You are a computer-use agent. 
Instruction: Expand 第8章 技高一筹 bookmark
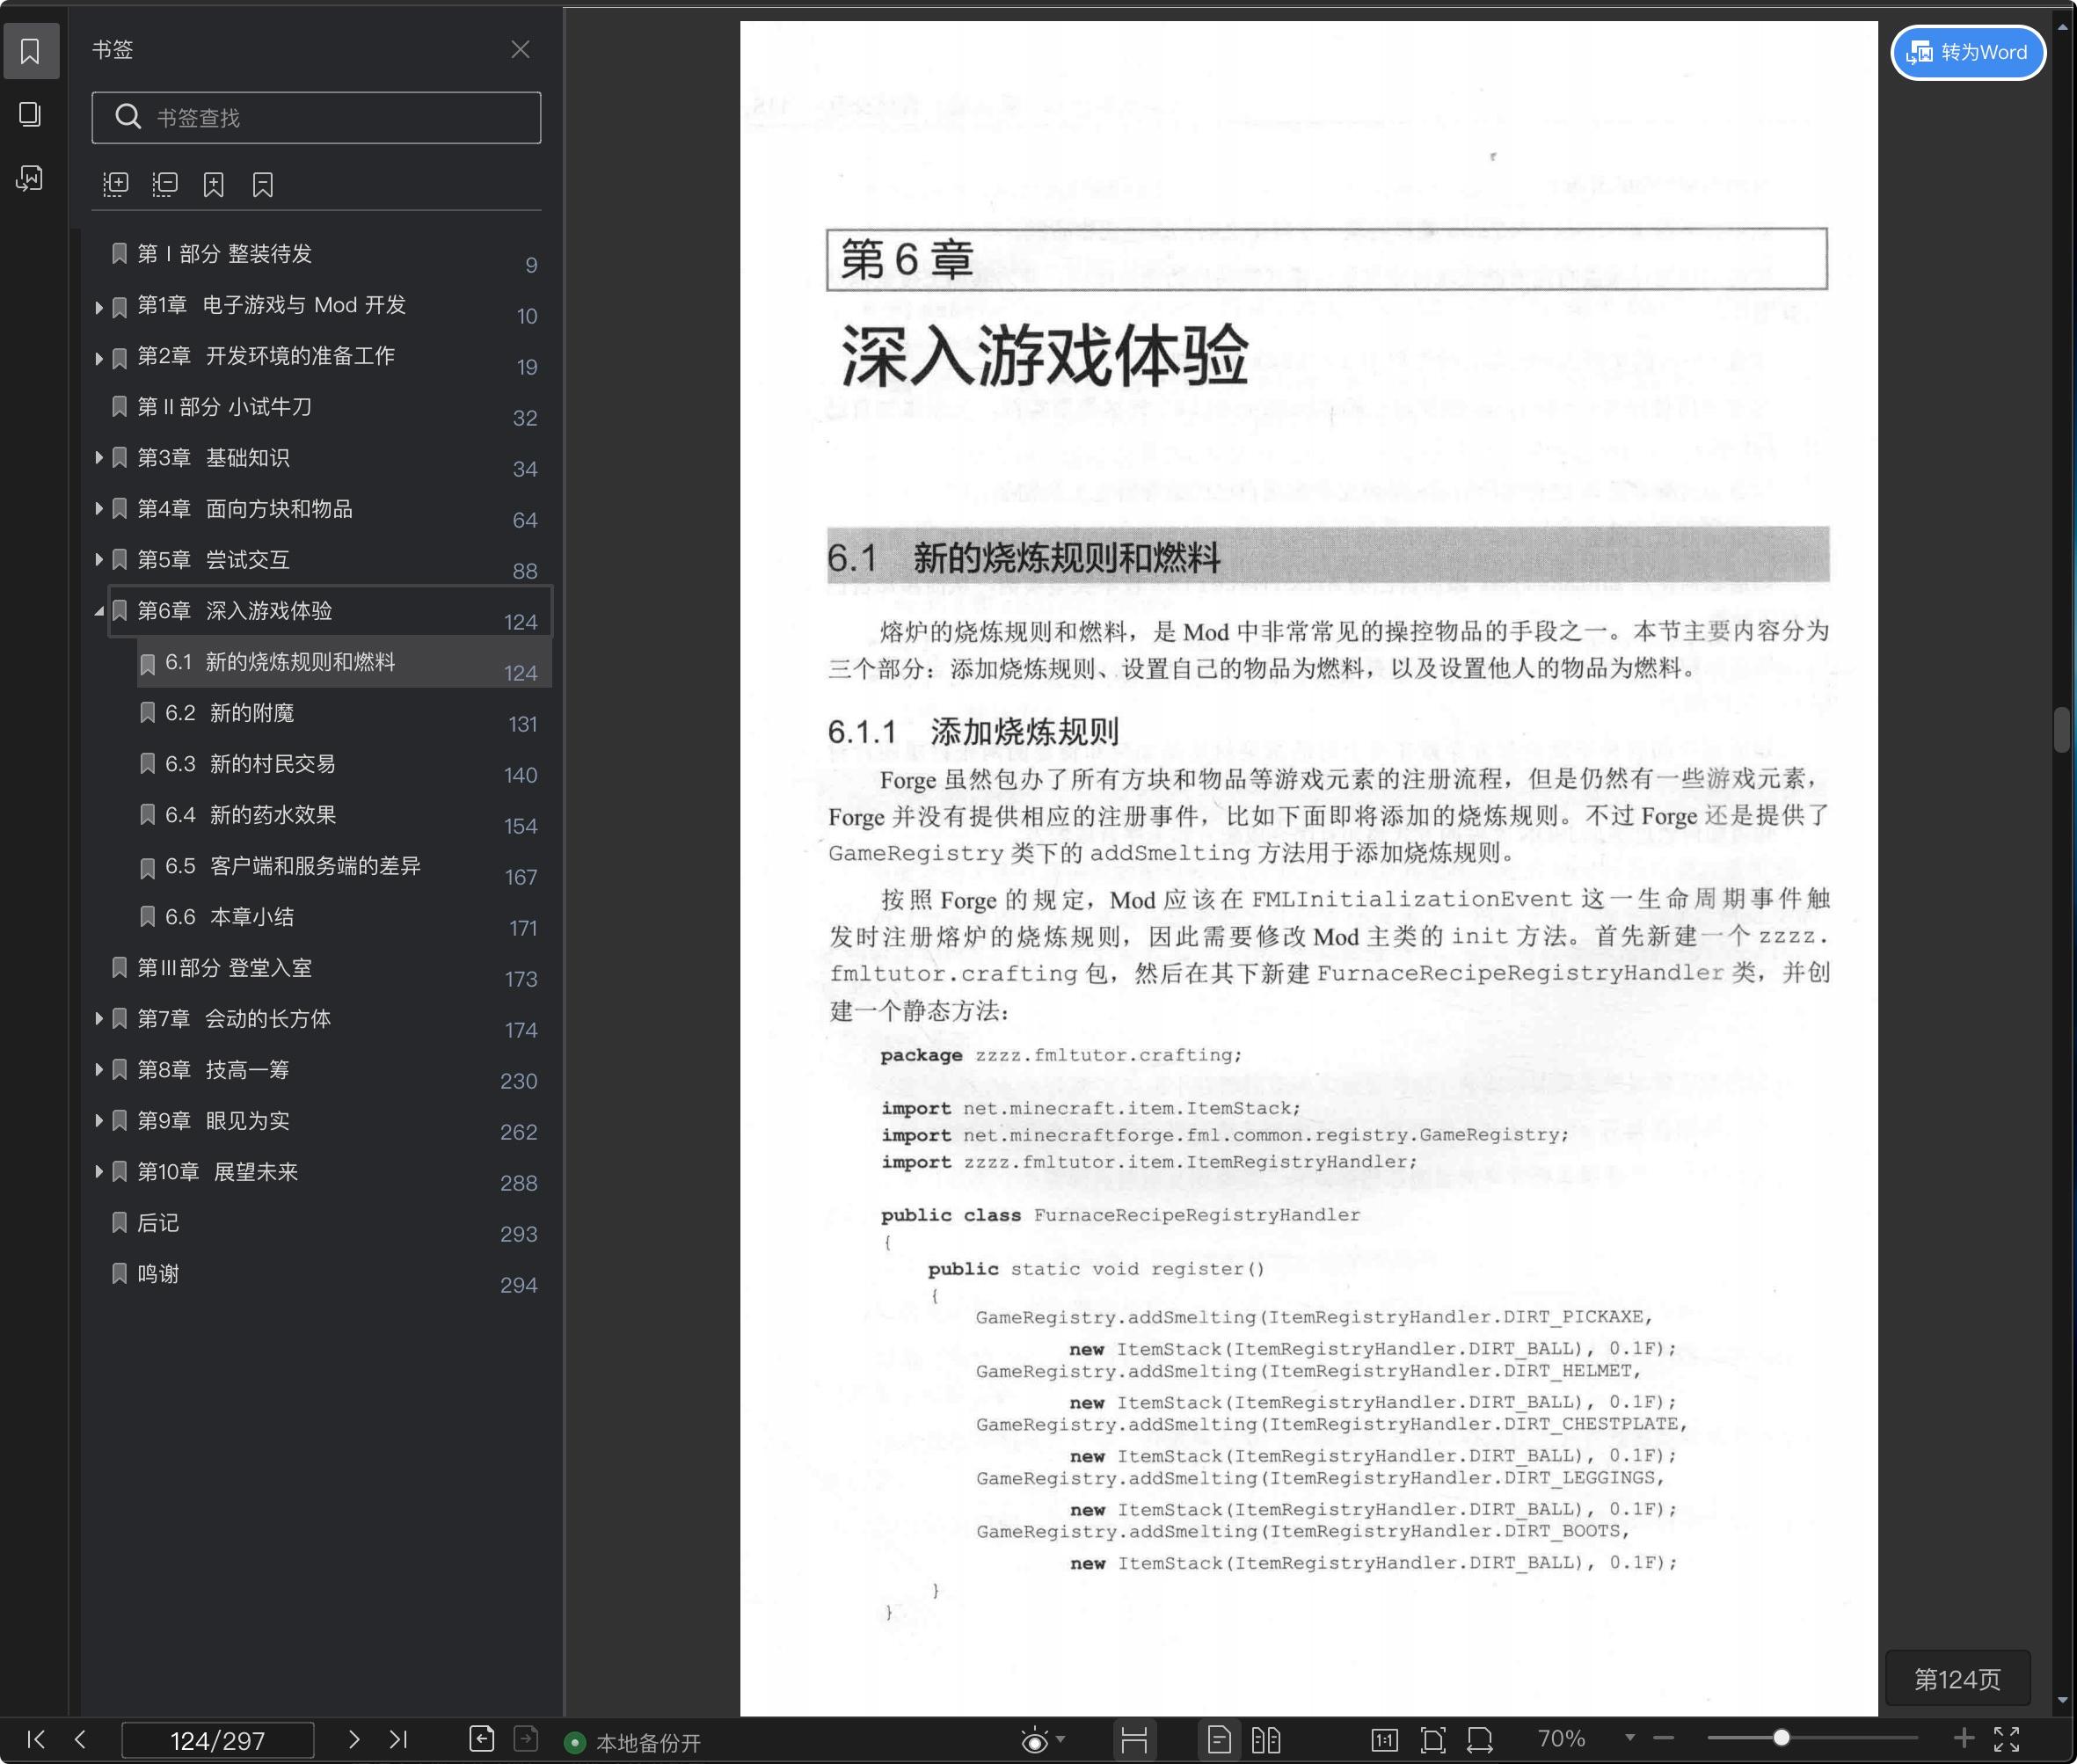click(99, 1070)
